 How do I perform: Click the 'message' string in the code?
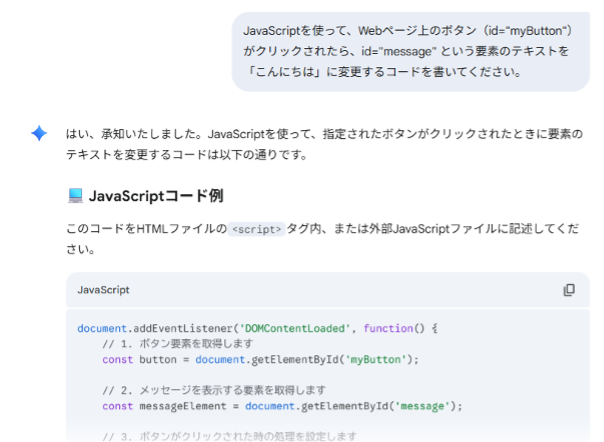click(x=423, y=406)
